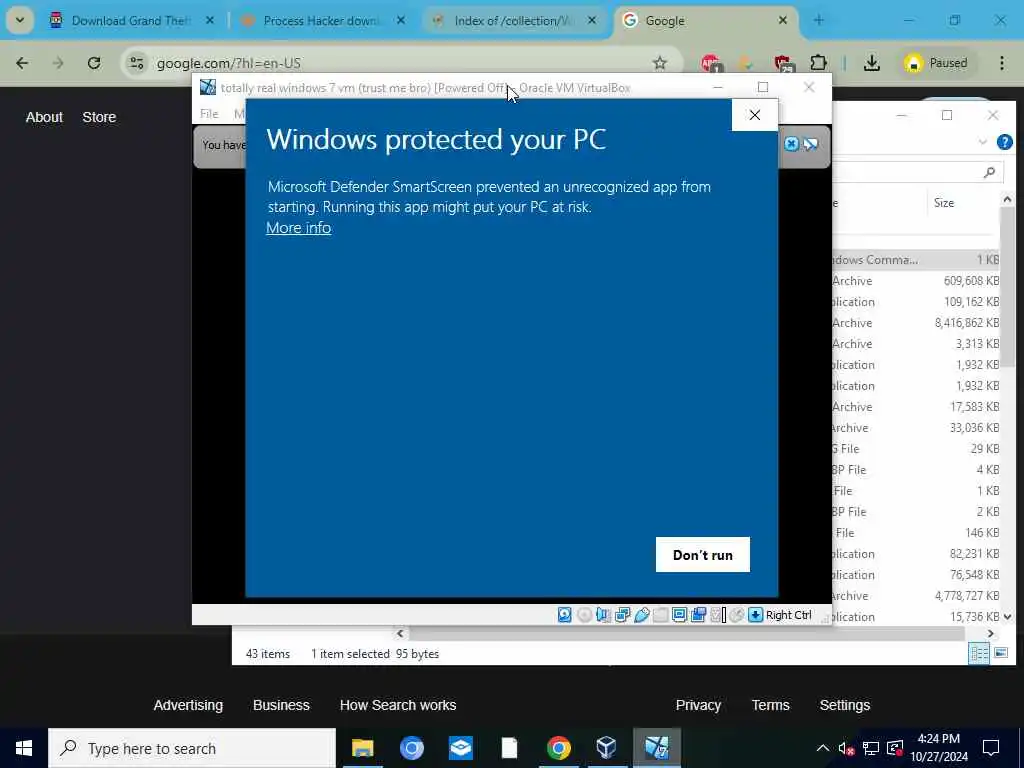This screenshot has height=768, width=1024.
Task: Open the Store link on Google
Action: click(99, 117)
